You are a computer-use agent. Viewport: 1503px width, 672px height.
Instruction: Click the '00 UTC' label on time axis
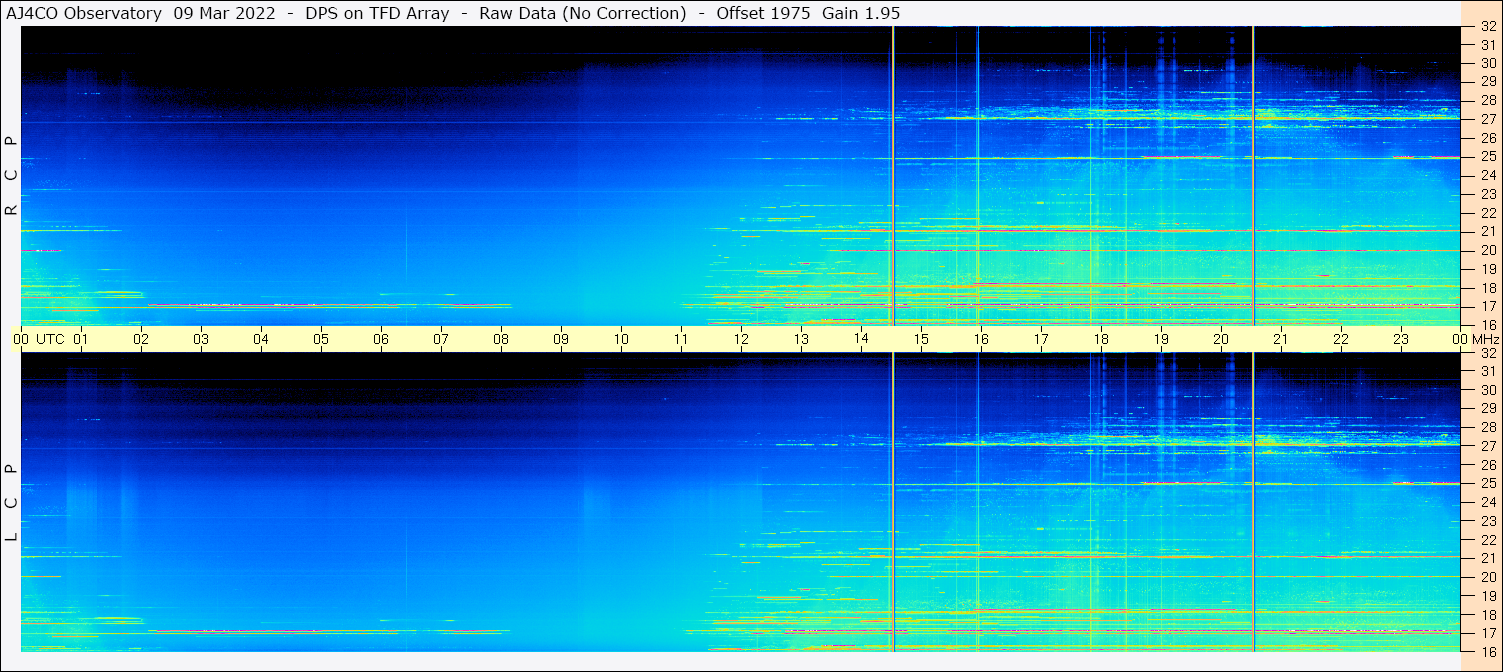coord(39,339)
